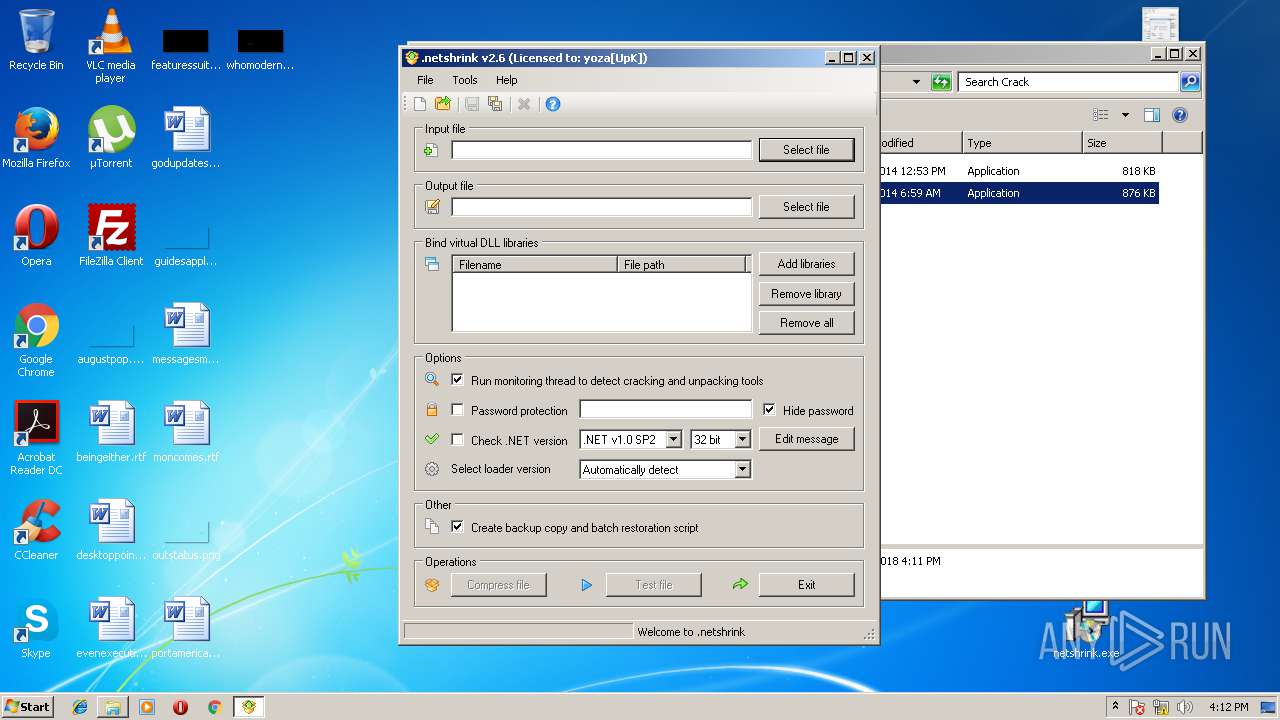Click Explorer's change view icon
Viewport: 1280px width, 720px height.
coord(1101,115)
